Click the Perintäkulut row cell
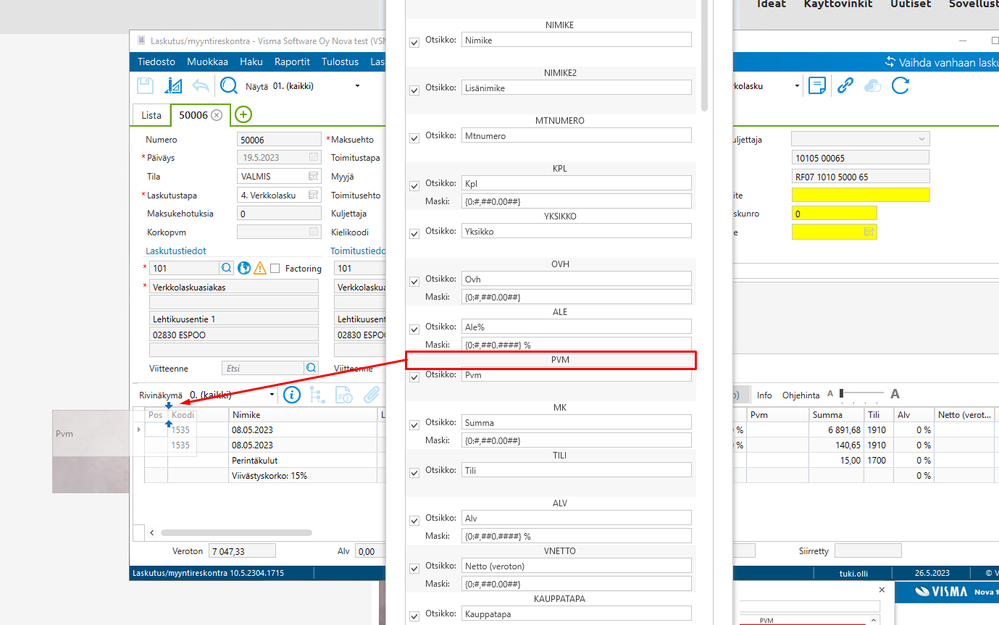Viewport: 999px width, 625px height. point(303,460)
